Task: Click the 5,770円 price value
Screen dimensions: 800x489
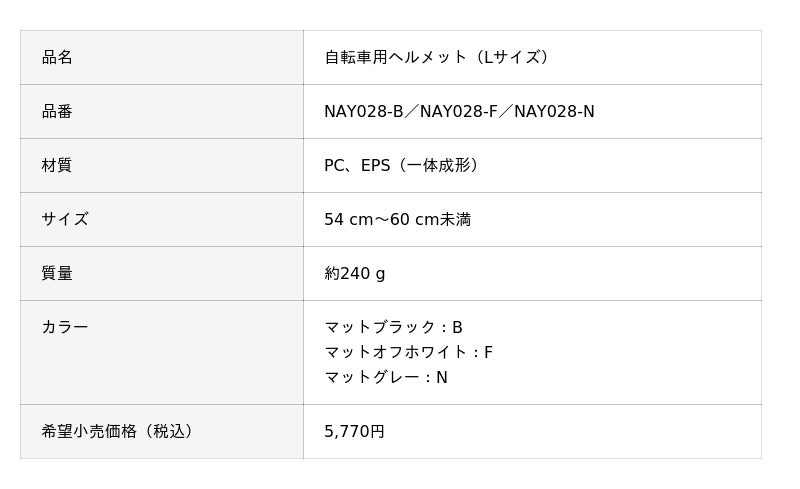Action: tap(354, 432)
